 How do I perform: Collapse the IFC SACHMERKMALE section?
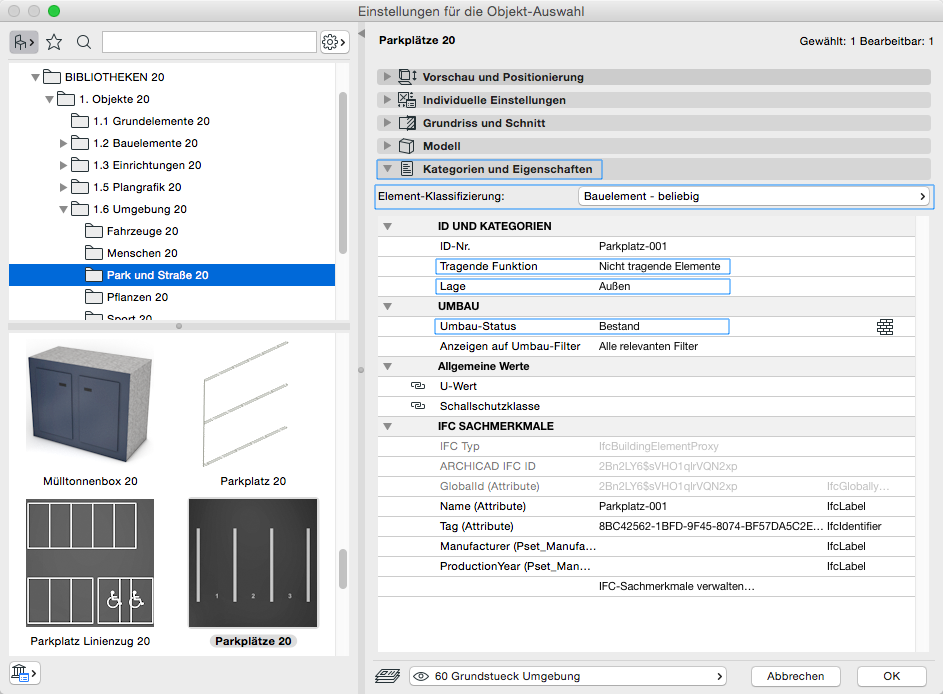387,426
